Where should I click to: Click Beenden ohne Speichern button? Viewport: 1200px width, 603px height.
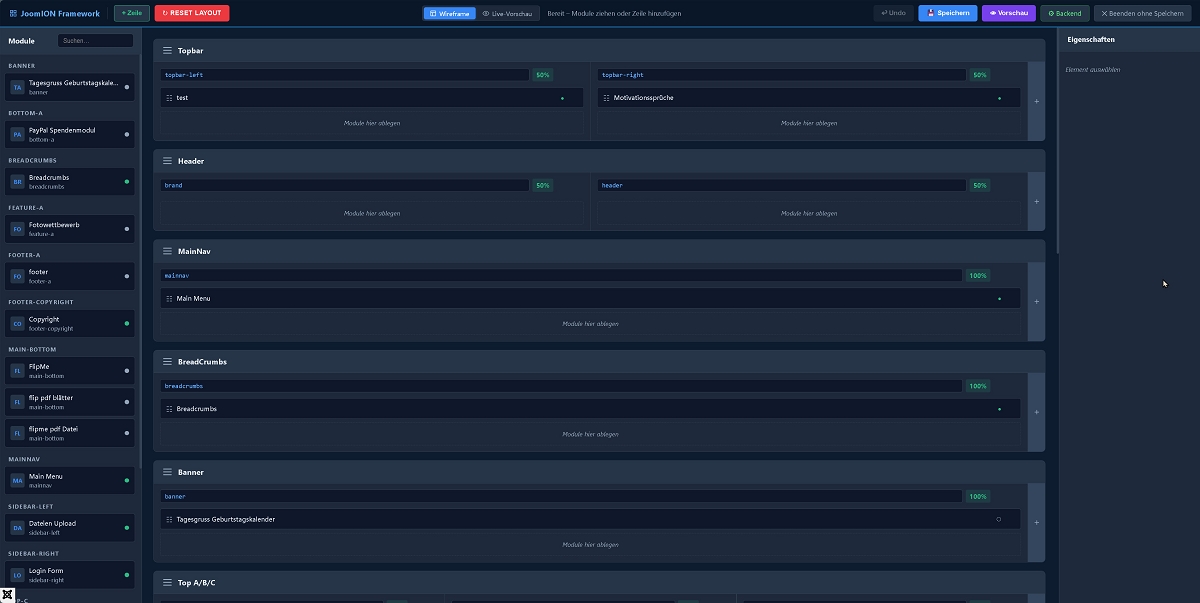tap(1142, 14)
